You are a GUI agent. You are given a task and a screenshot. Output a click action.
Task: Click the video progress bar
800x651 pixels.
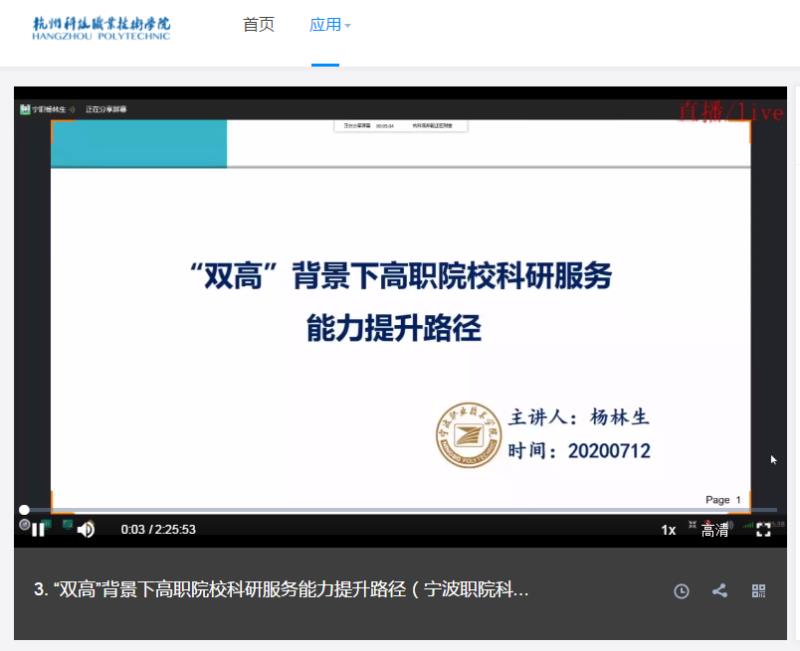coord(400,510)
